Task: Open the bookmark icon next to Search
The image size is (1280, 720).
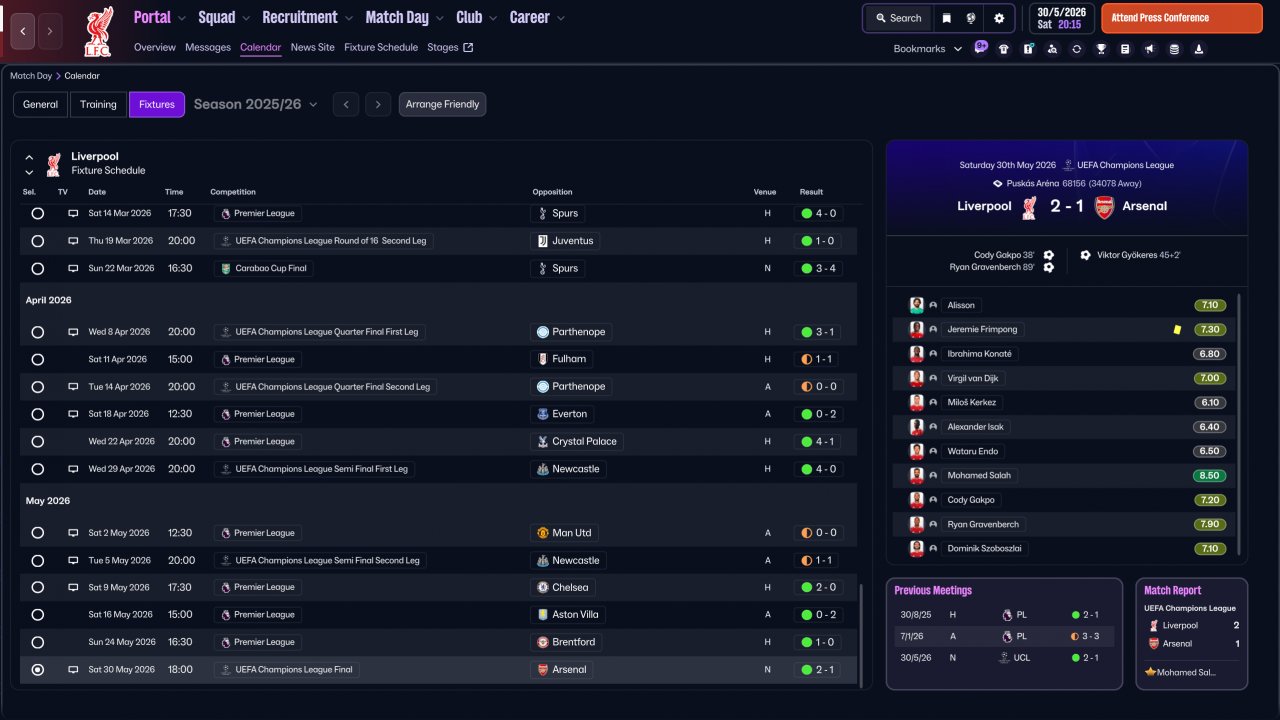Action: [x=946, y=18]
